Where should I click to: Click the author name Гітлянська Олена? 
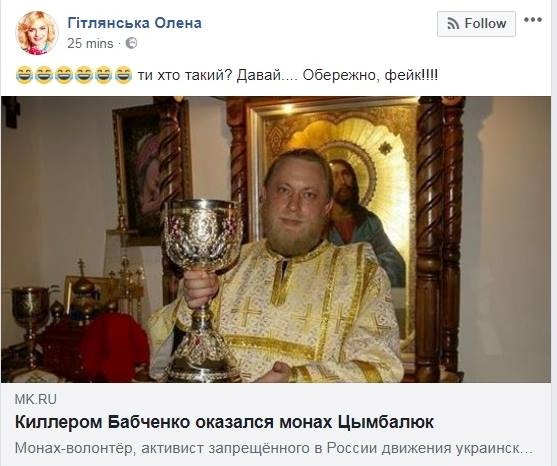pyautogui.click(x=135, y=23)
